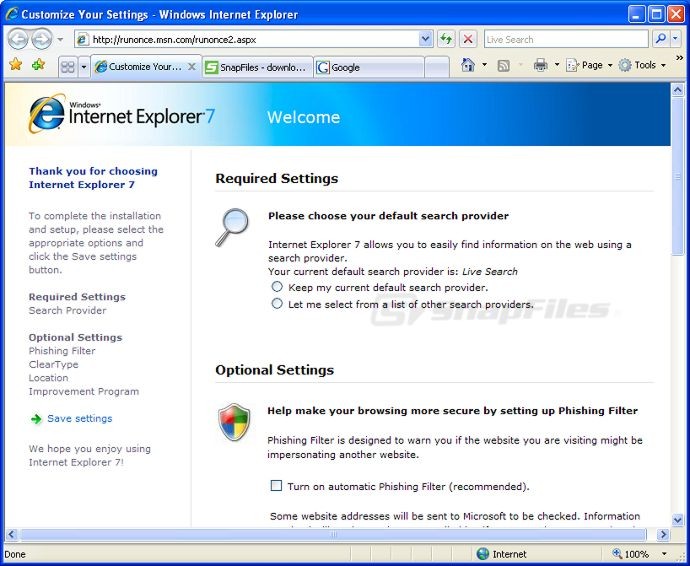
Task: Click the Internet zone globe in status bar
Action: tap(483, 554)
